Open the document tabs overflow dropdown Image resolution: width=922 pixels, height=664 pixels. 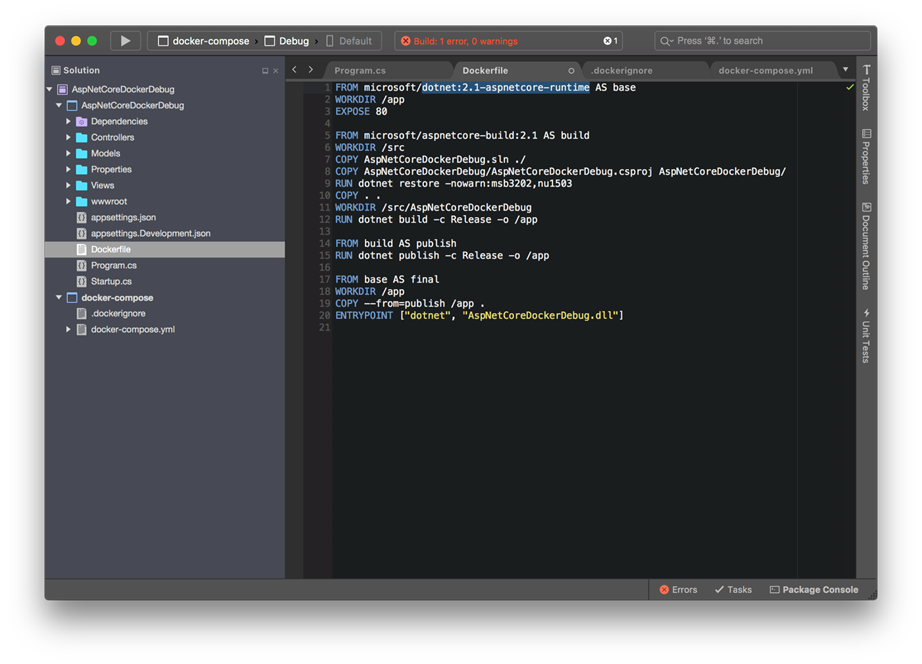point(846,69)
